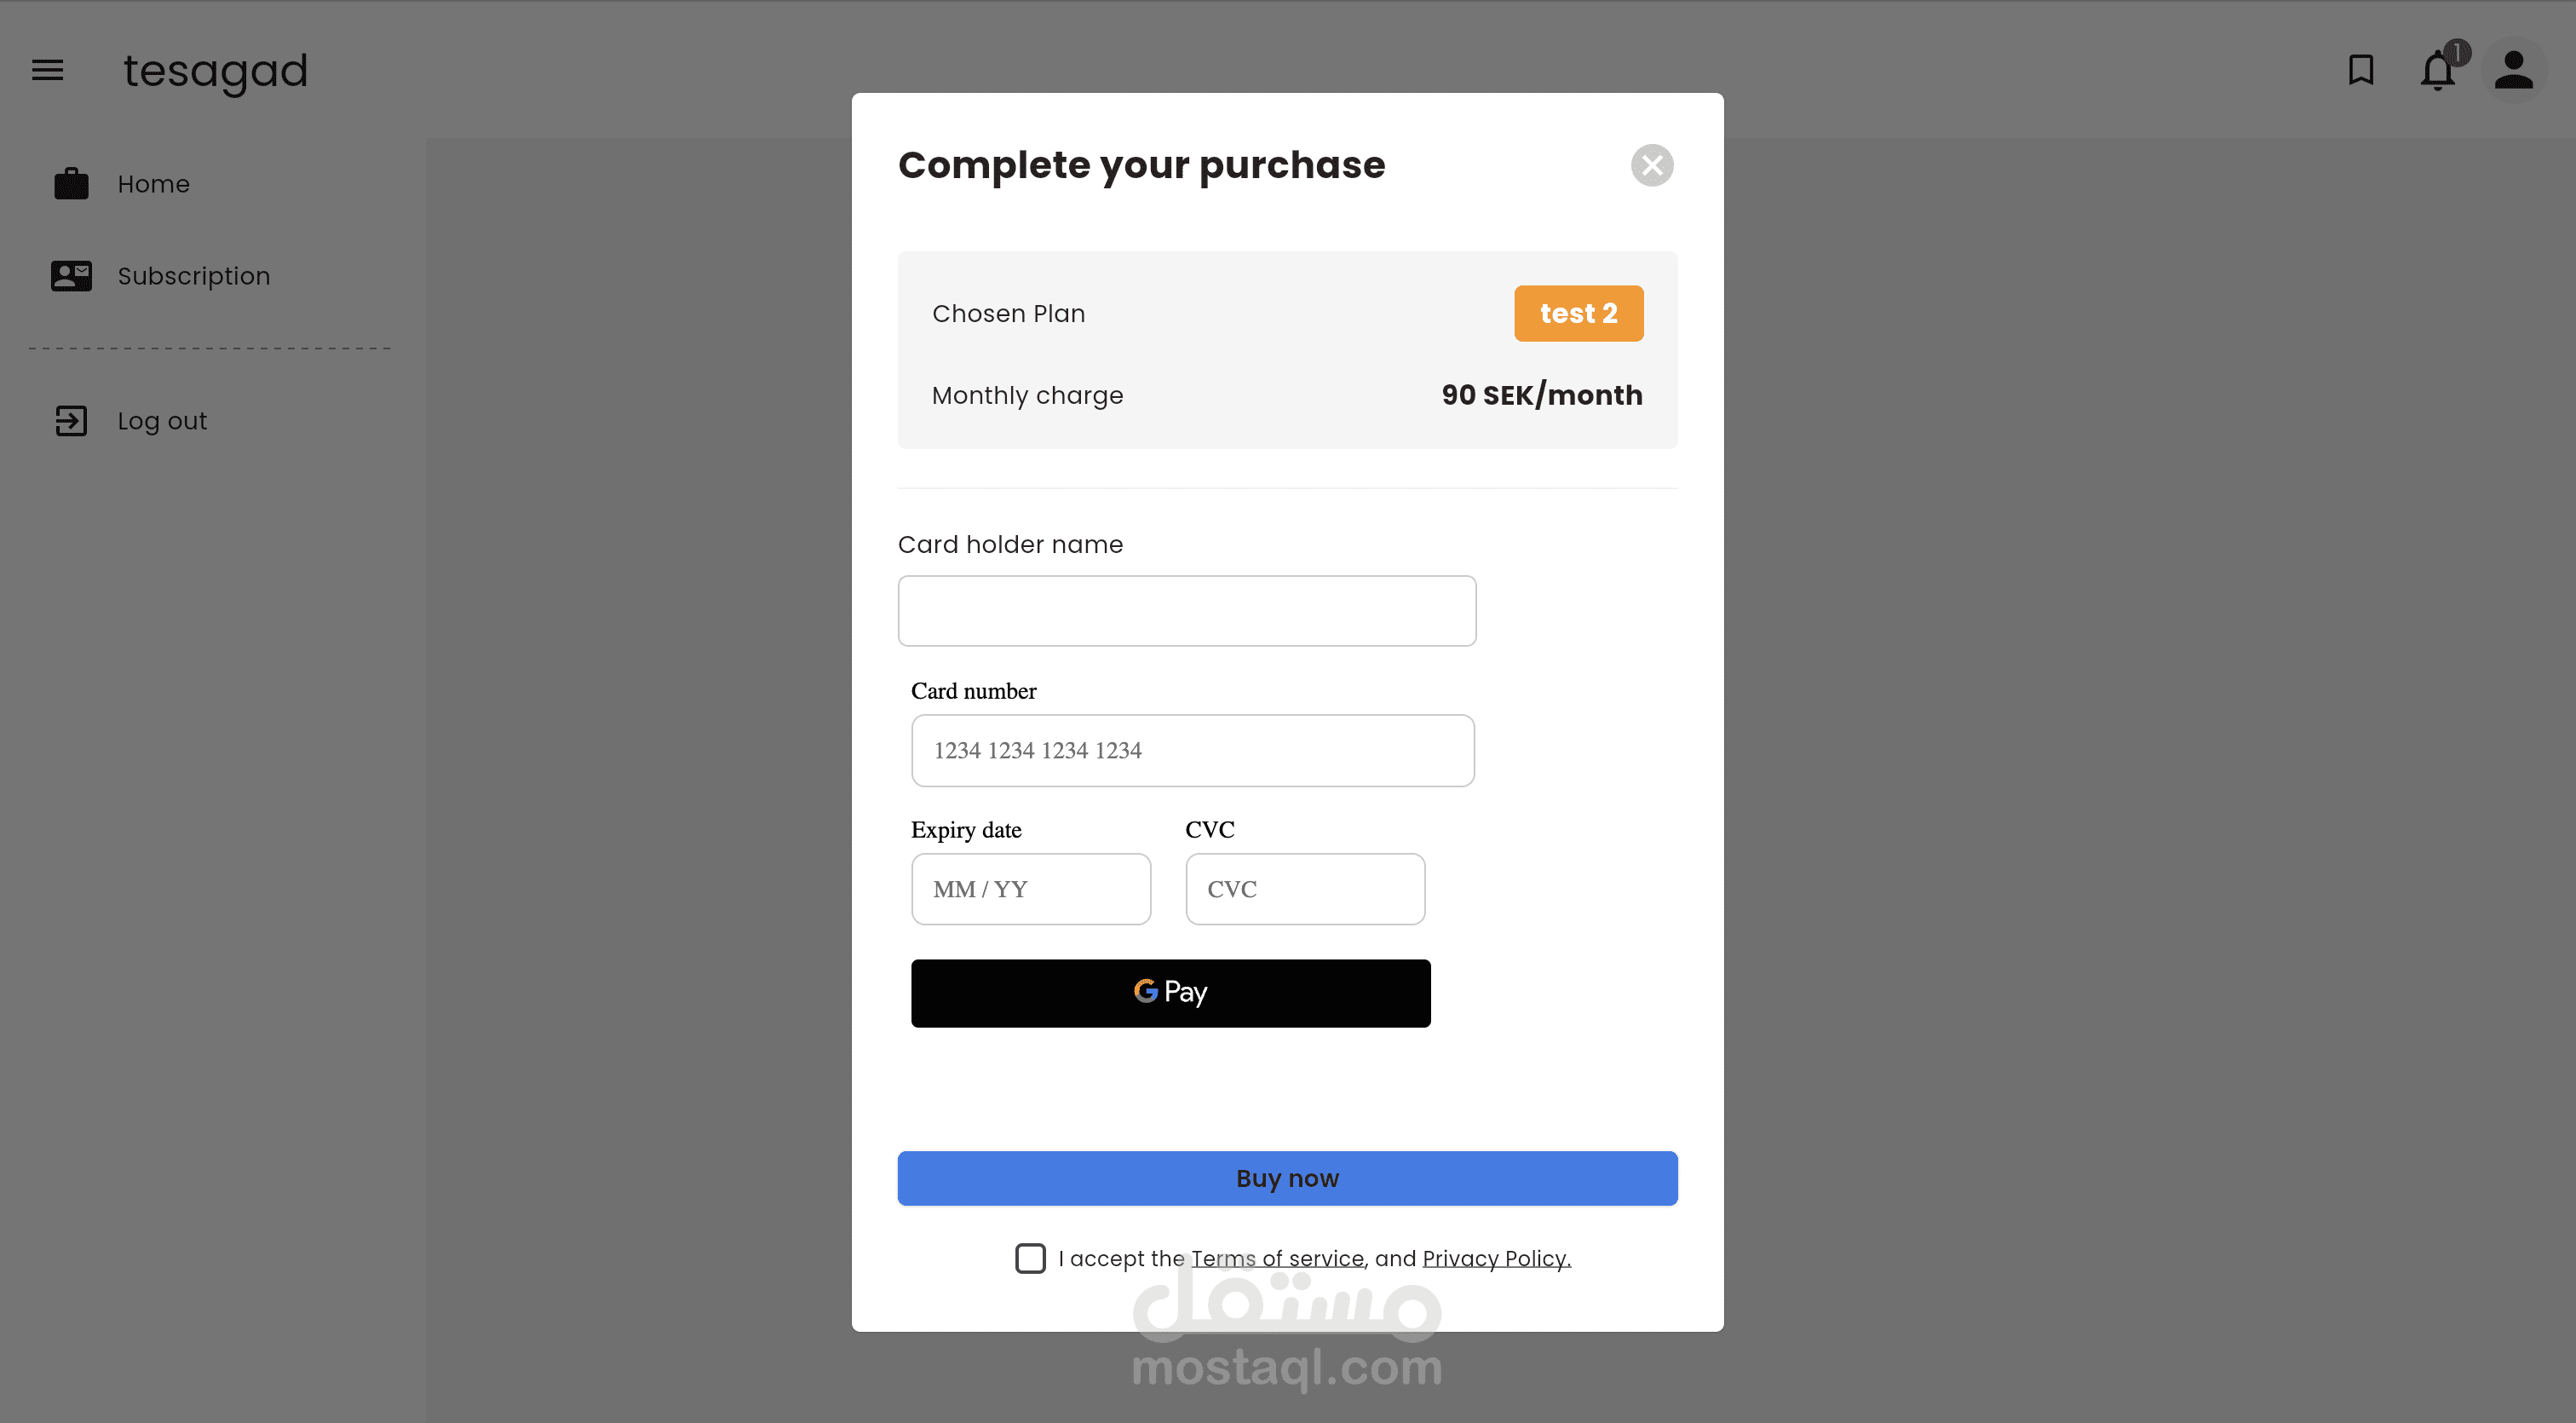Open the Terms of service link

click(x=1277, y=1258)
